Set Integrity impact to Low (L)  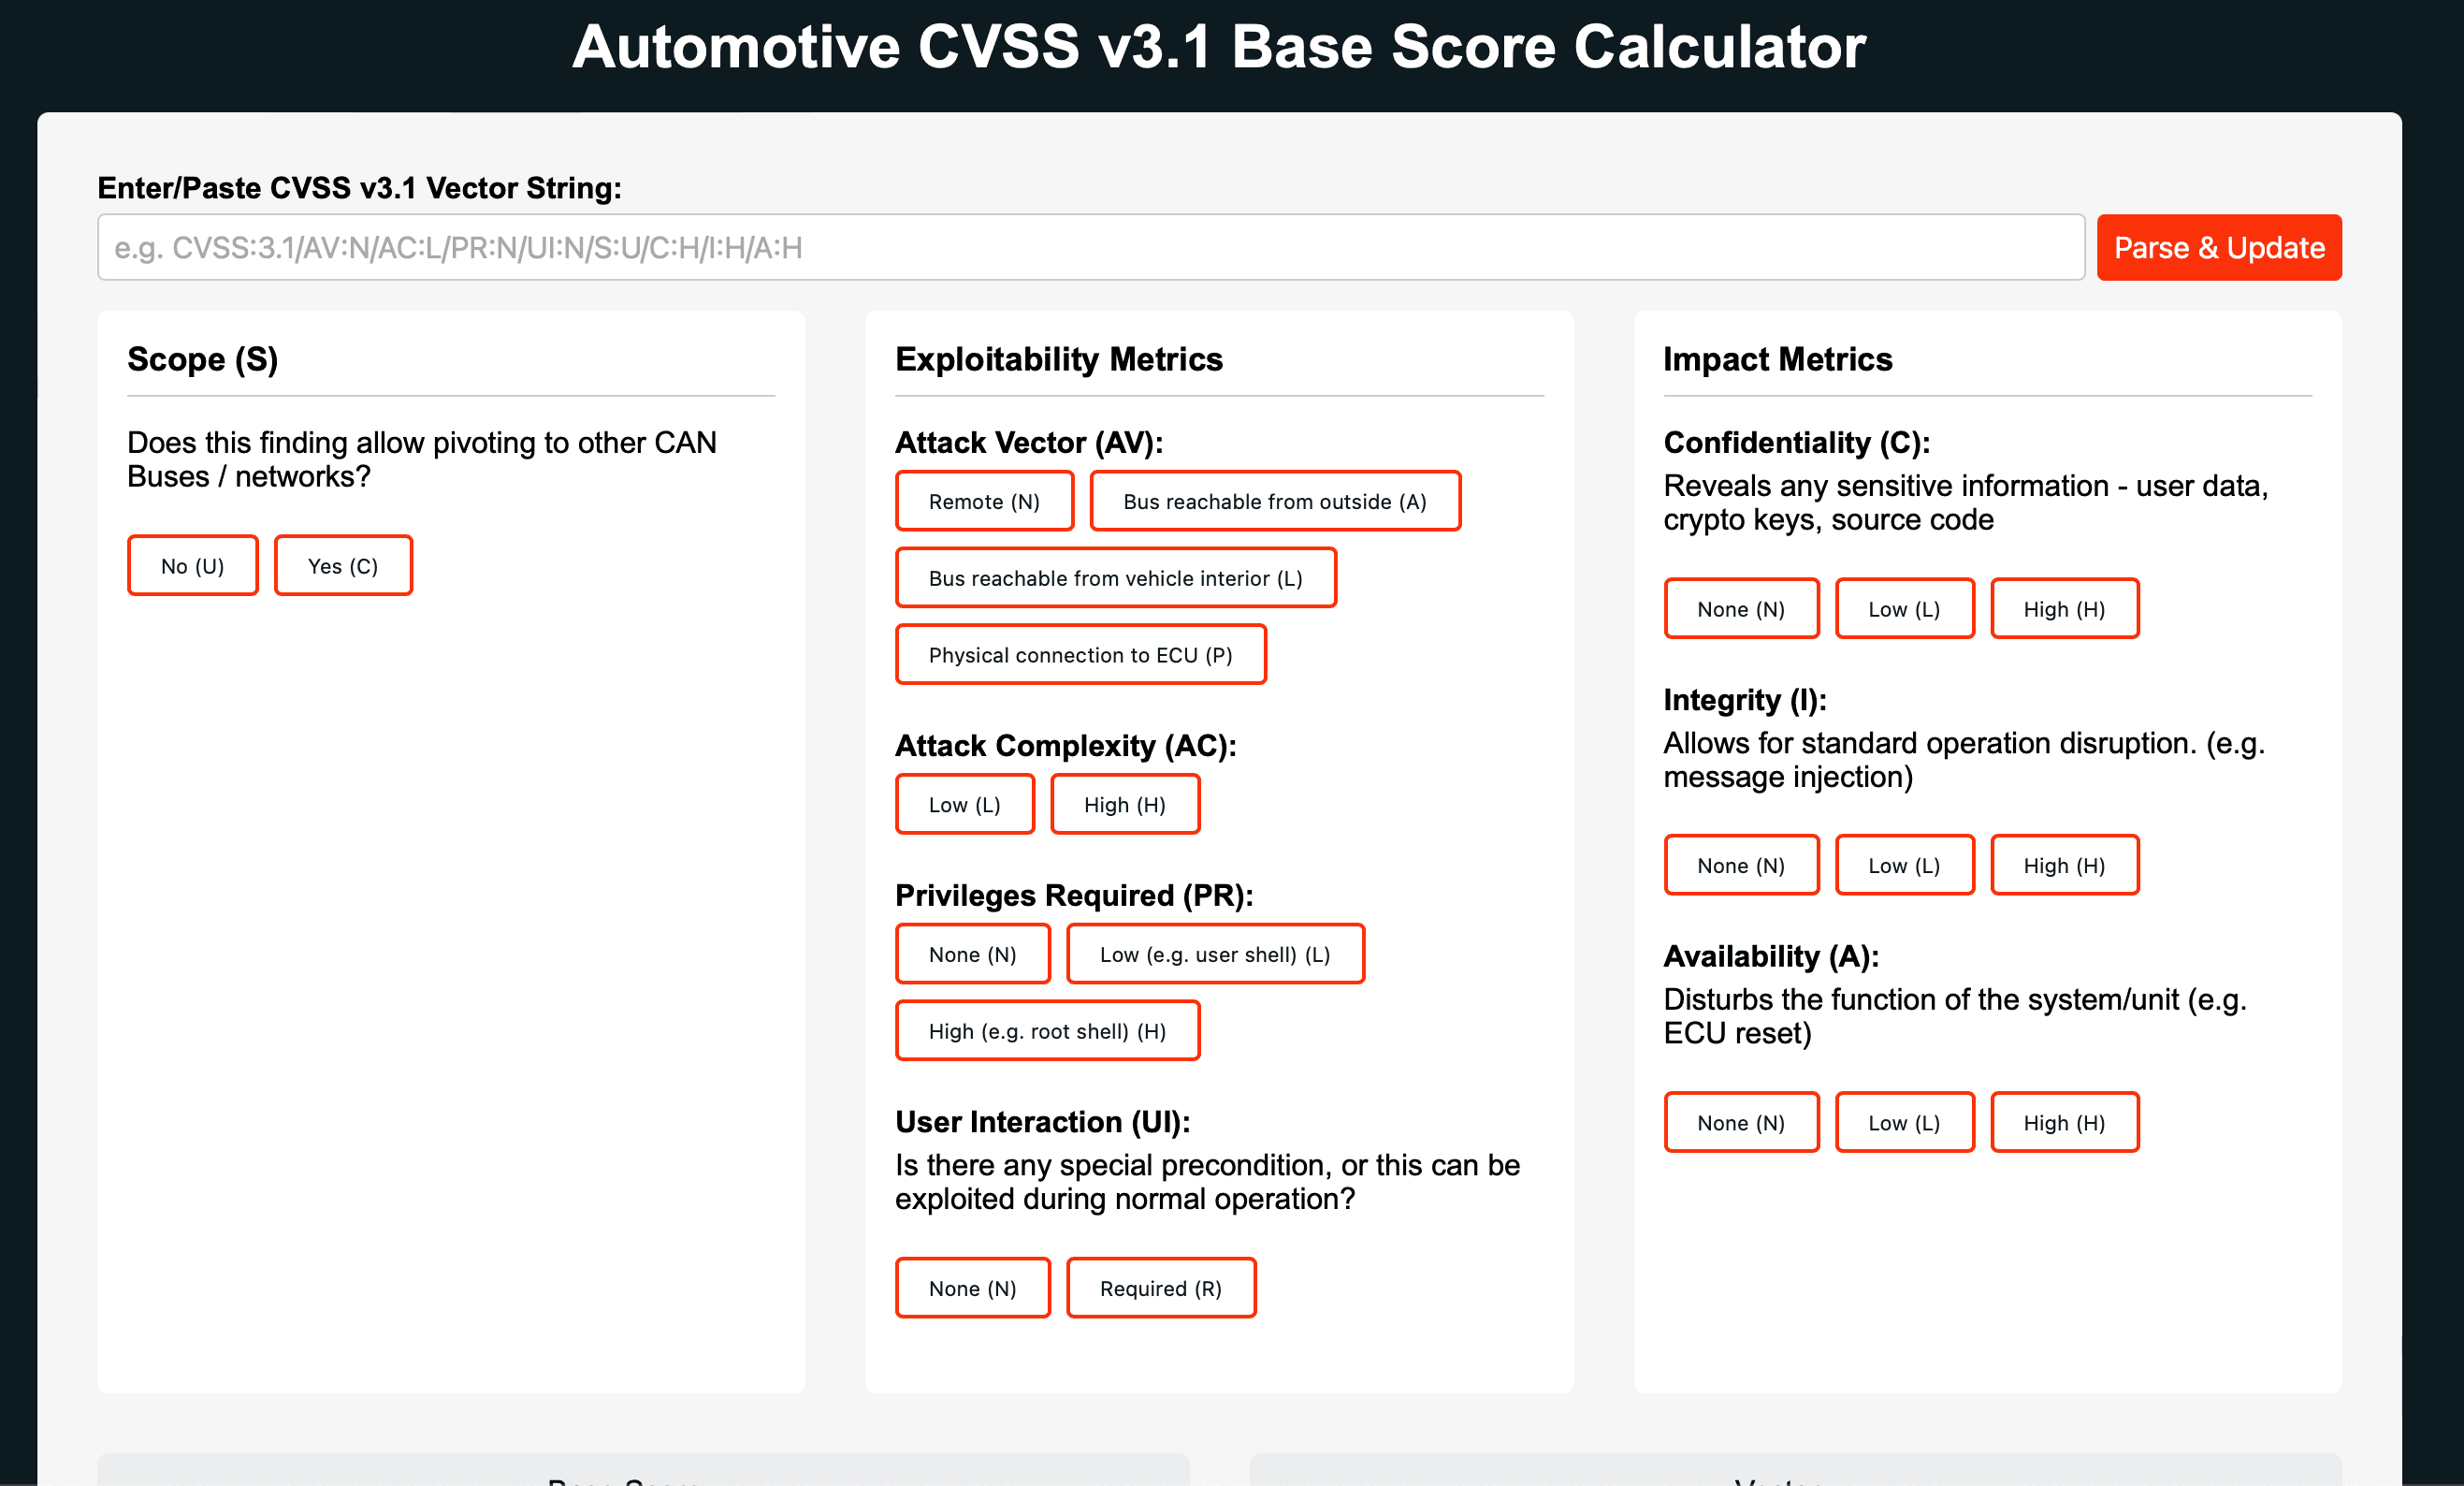pos(1904,864)
